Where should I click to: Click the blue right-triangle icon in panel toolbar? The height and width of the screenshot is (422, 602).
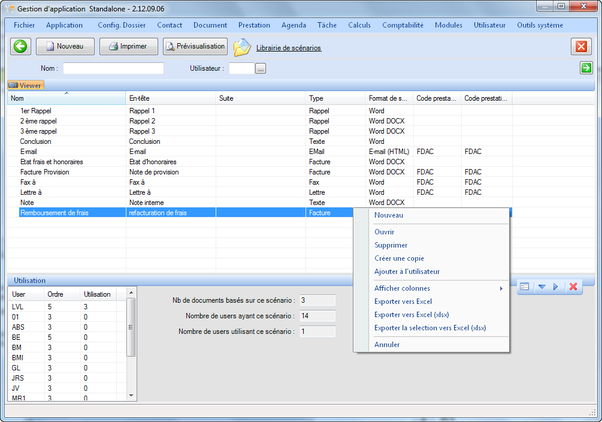tap(556, 287)
